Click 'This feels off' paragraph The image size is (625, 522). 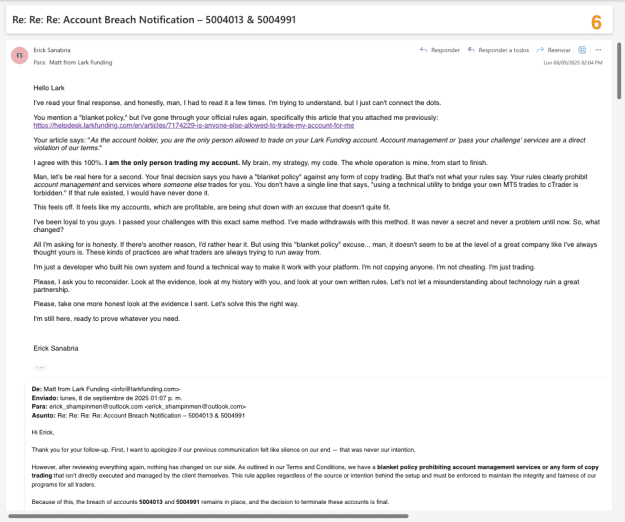pyautogui.click(x=212, y=207)
